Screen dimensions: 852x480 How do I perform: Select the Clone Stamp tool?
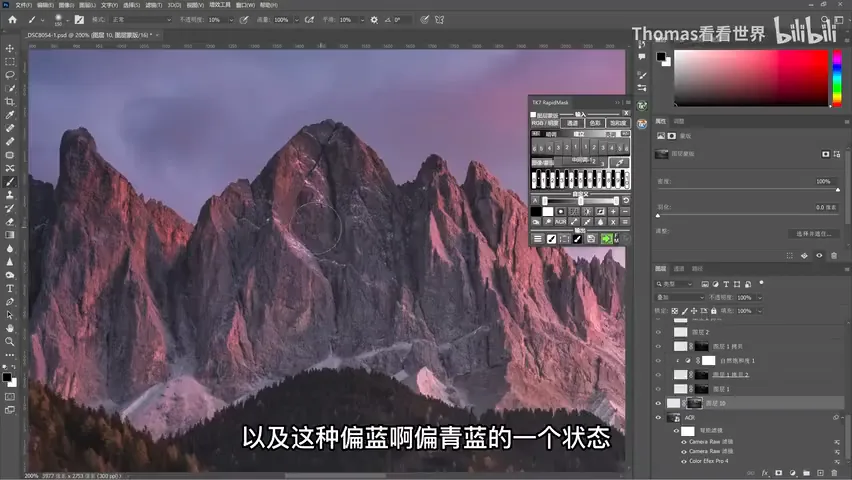[x=10, y=195]
